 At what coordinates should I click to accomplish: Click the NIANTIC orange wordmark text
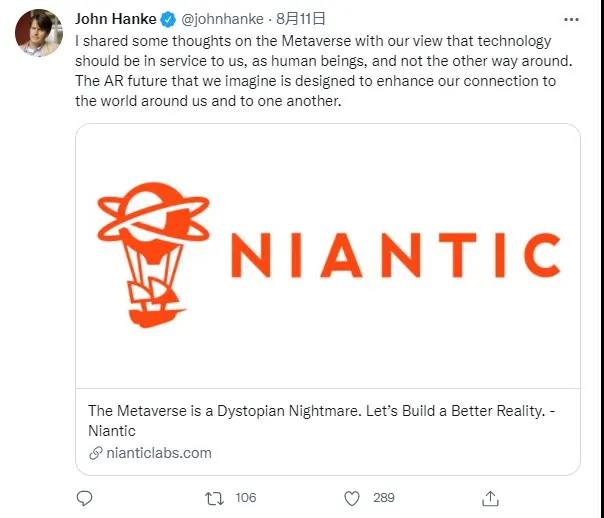(396, 255)
